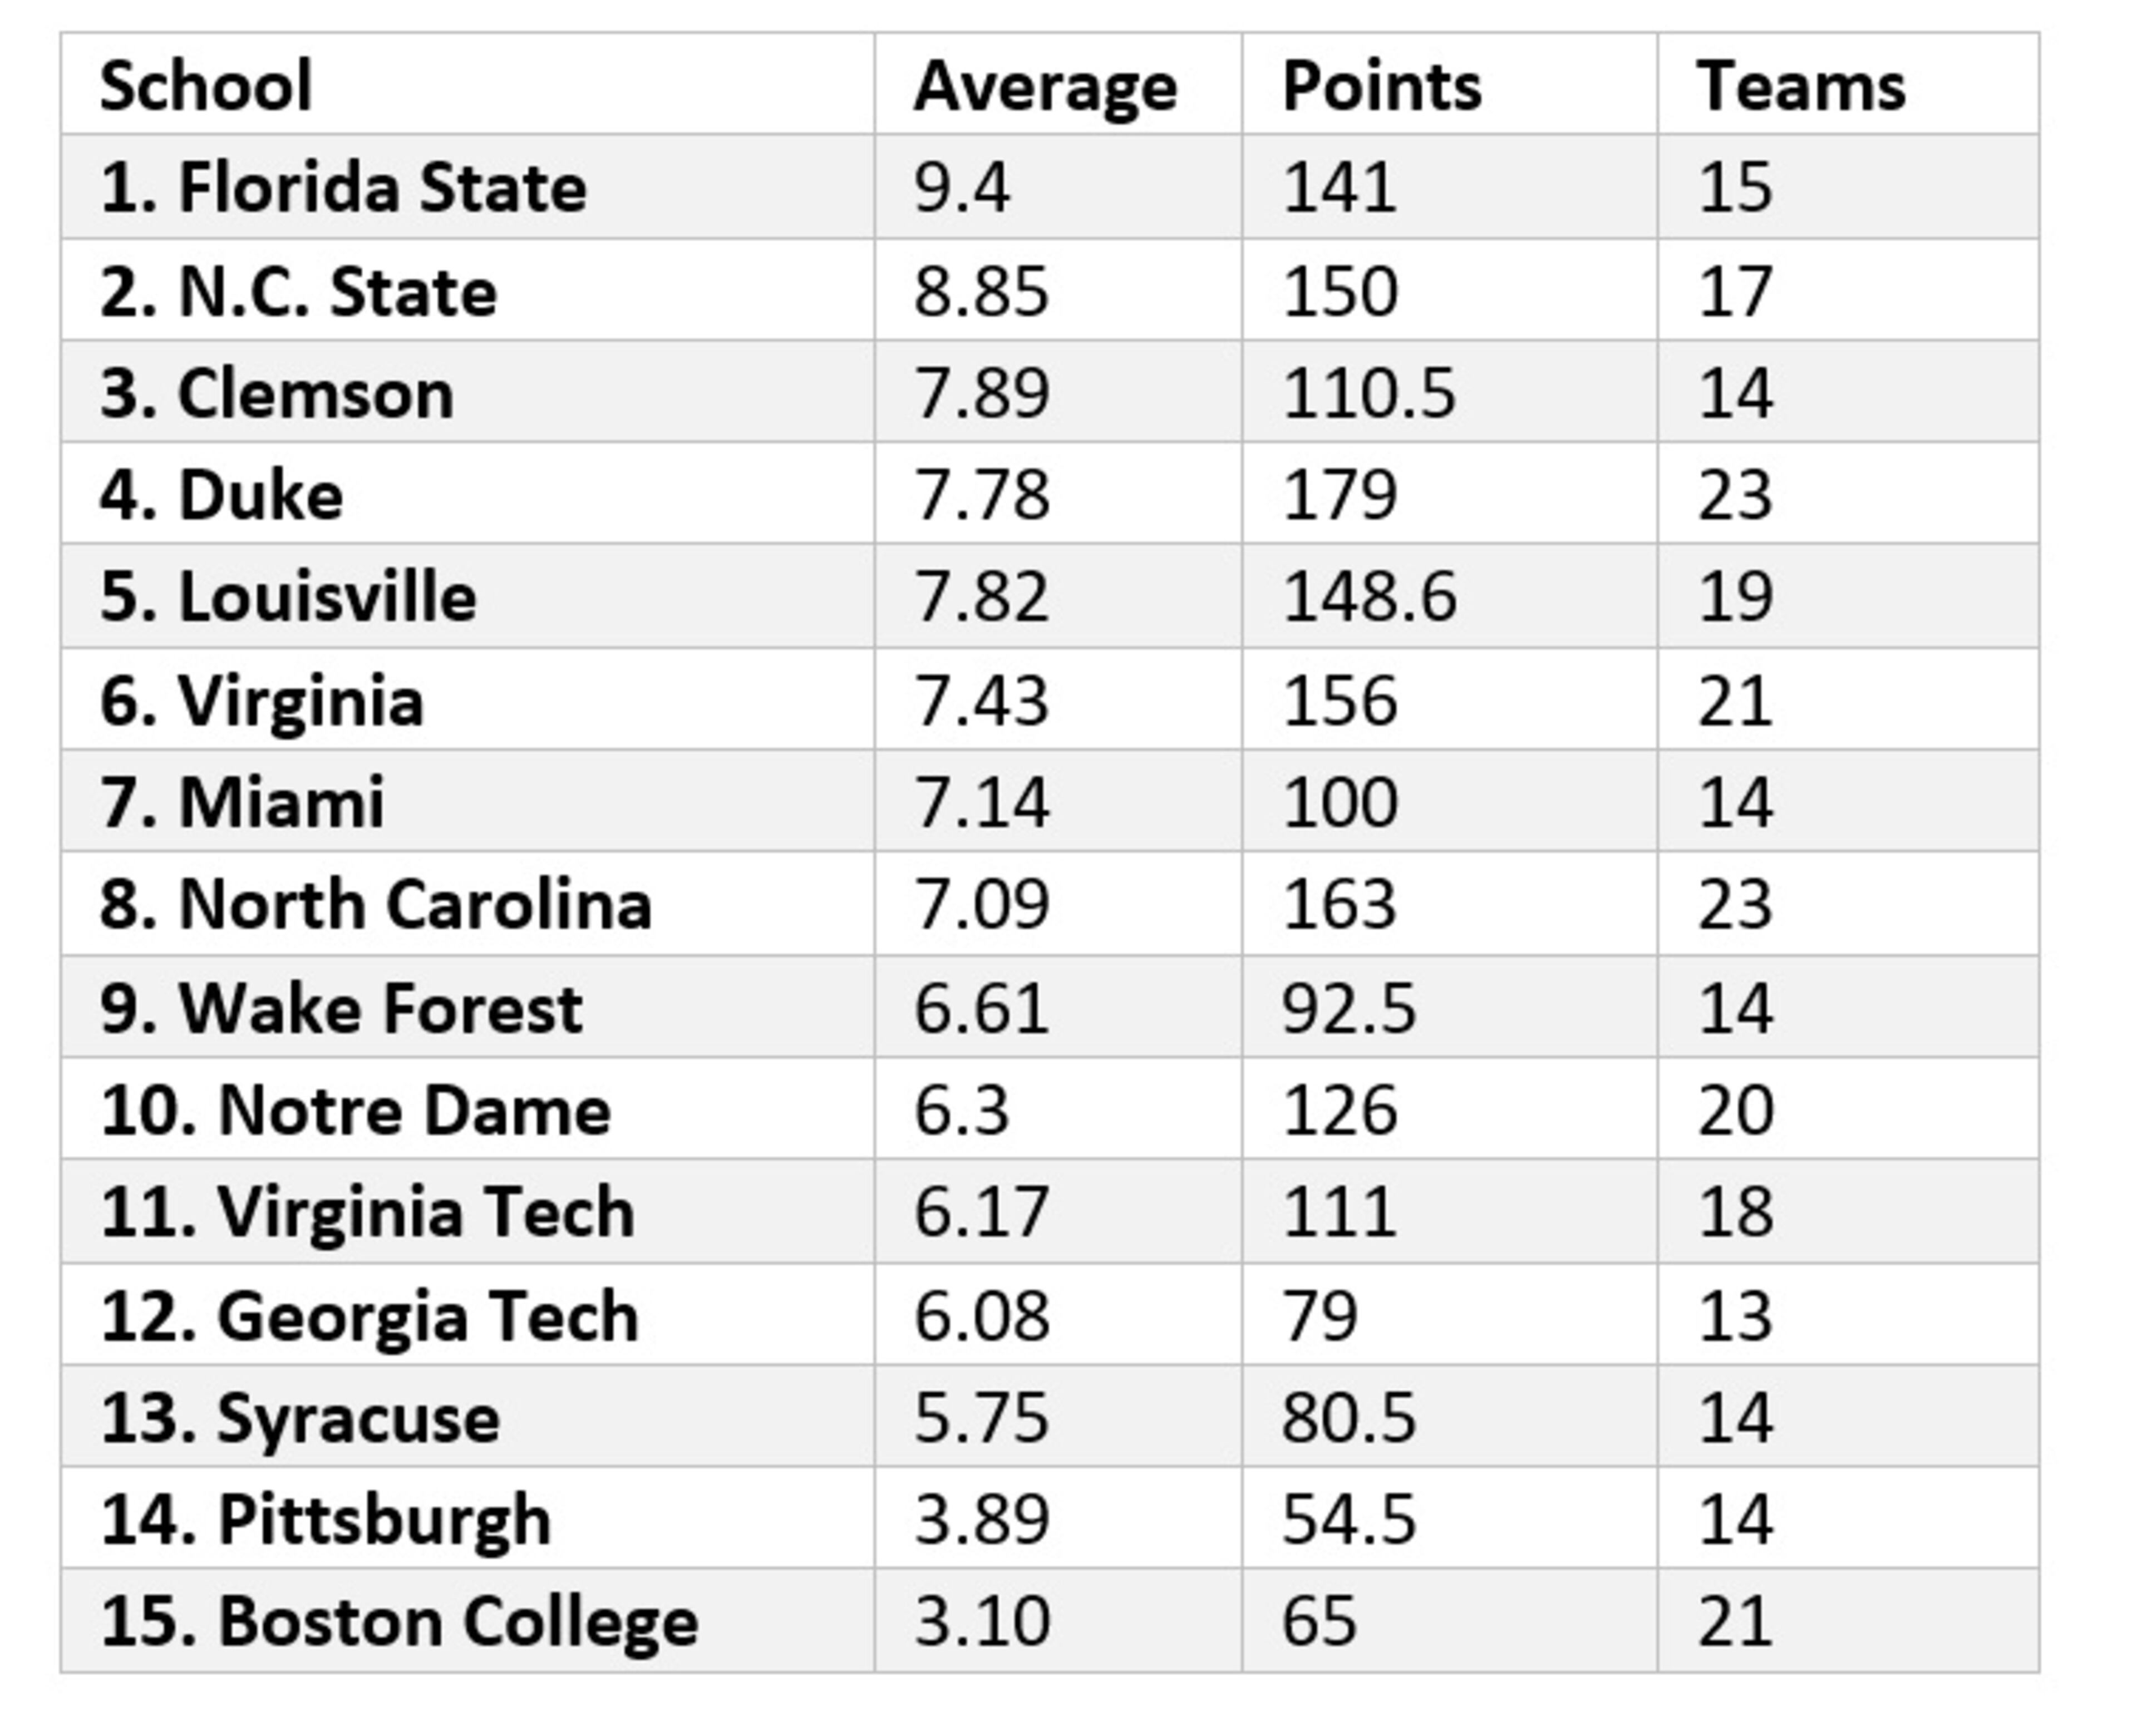Click N.C. State's average value 8.85
The image size is (2137, 1736).
pyautogui.click(x=981, y=291)
